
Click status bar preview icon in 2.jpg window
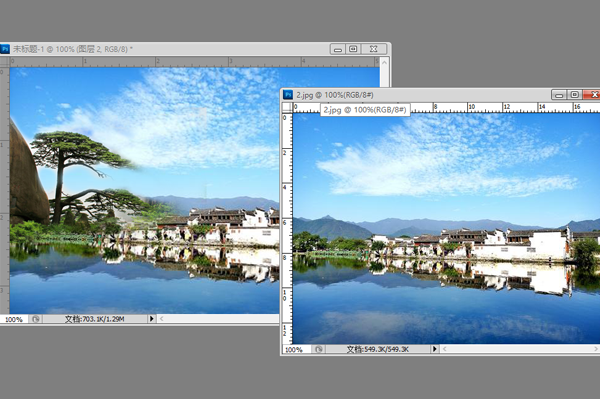click(x=318, y=349)
